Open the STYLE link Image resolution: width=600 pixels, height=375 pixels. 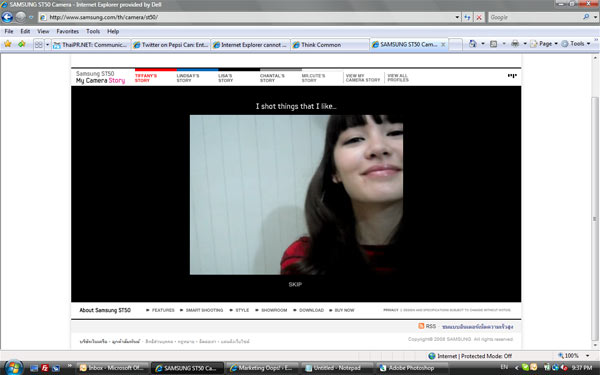[x=242, y=310]
